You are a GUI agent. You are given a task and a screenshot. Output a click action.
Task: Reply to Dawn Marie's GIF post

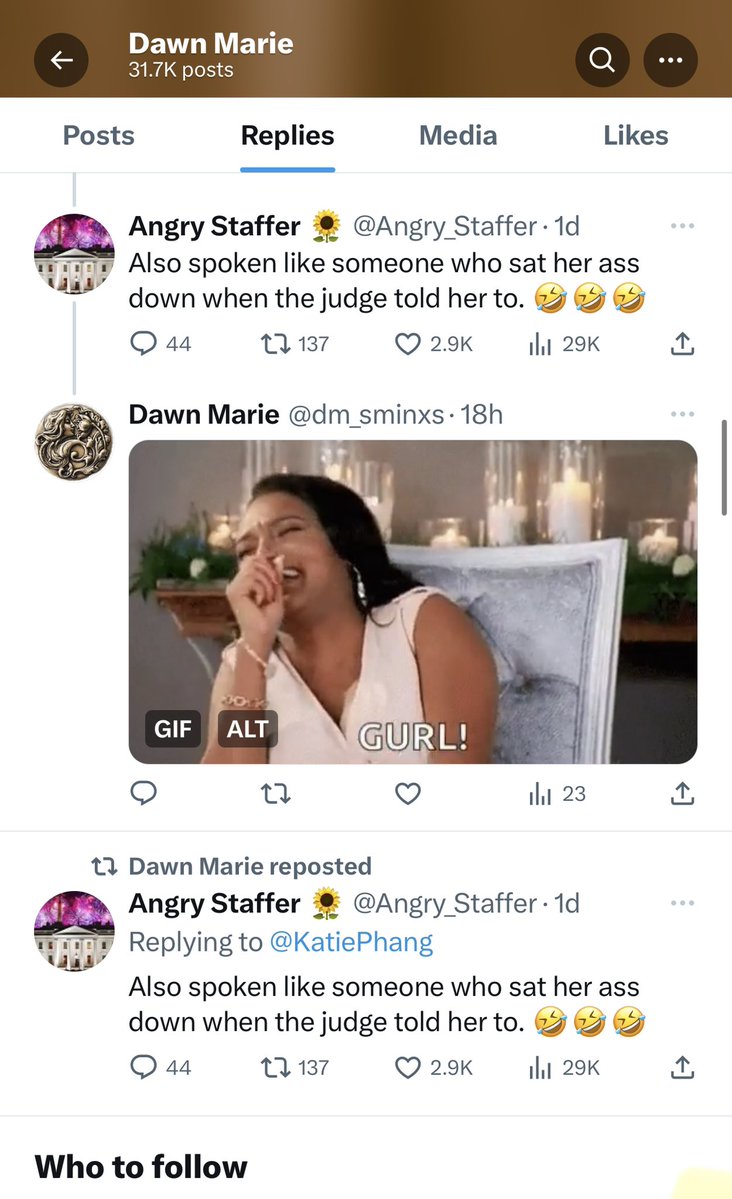pos(144,794)
